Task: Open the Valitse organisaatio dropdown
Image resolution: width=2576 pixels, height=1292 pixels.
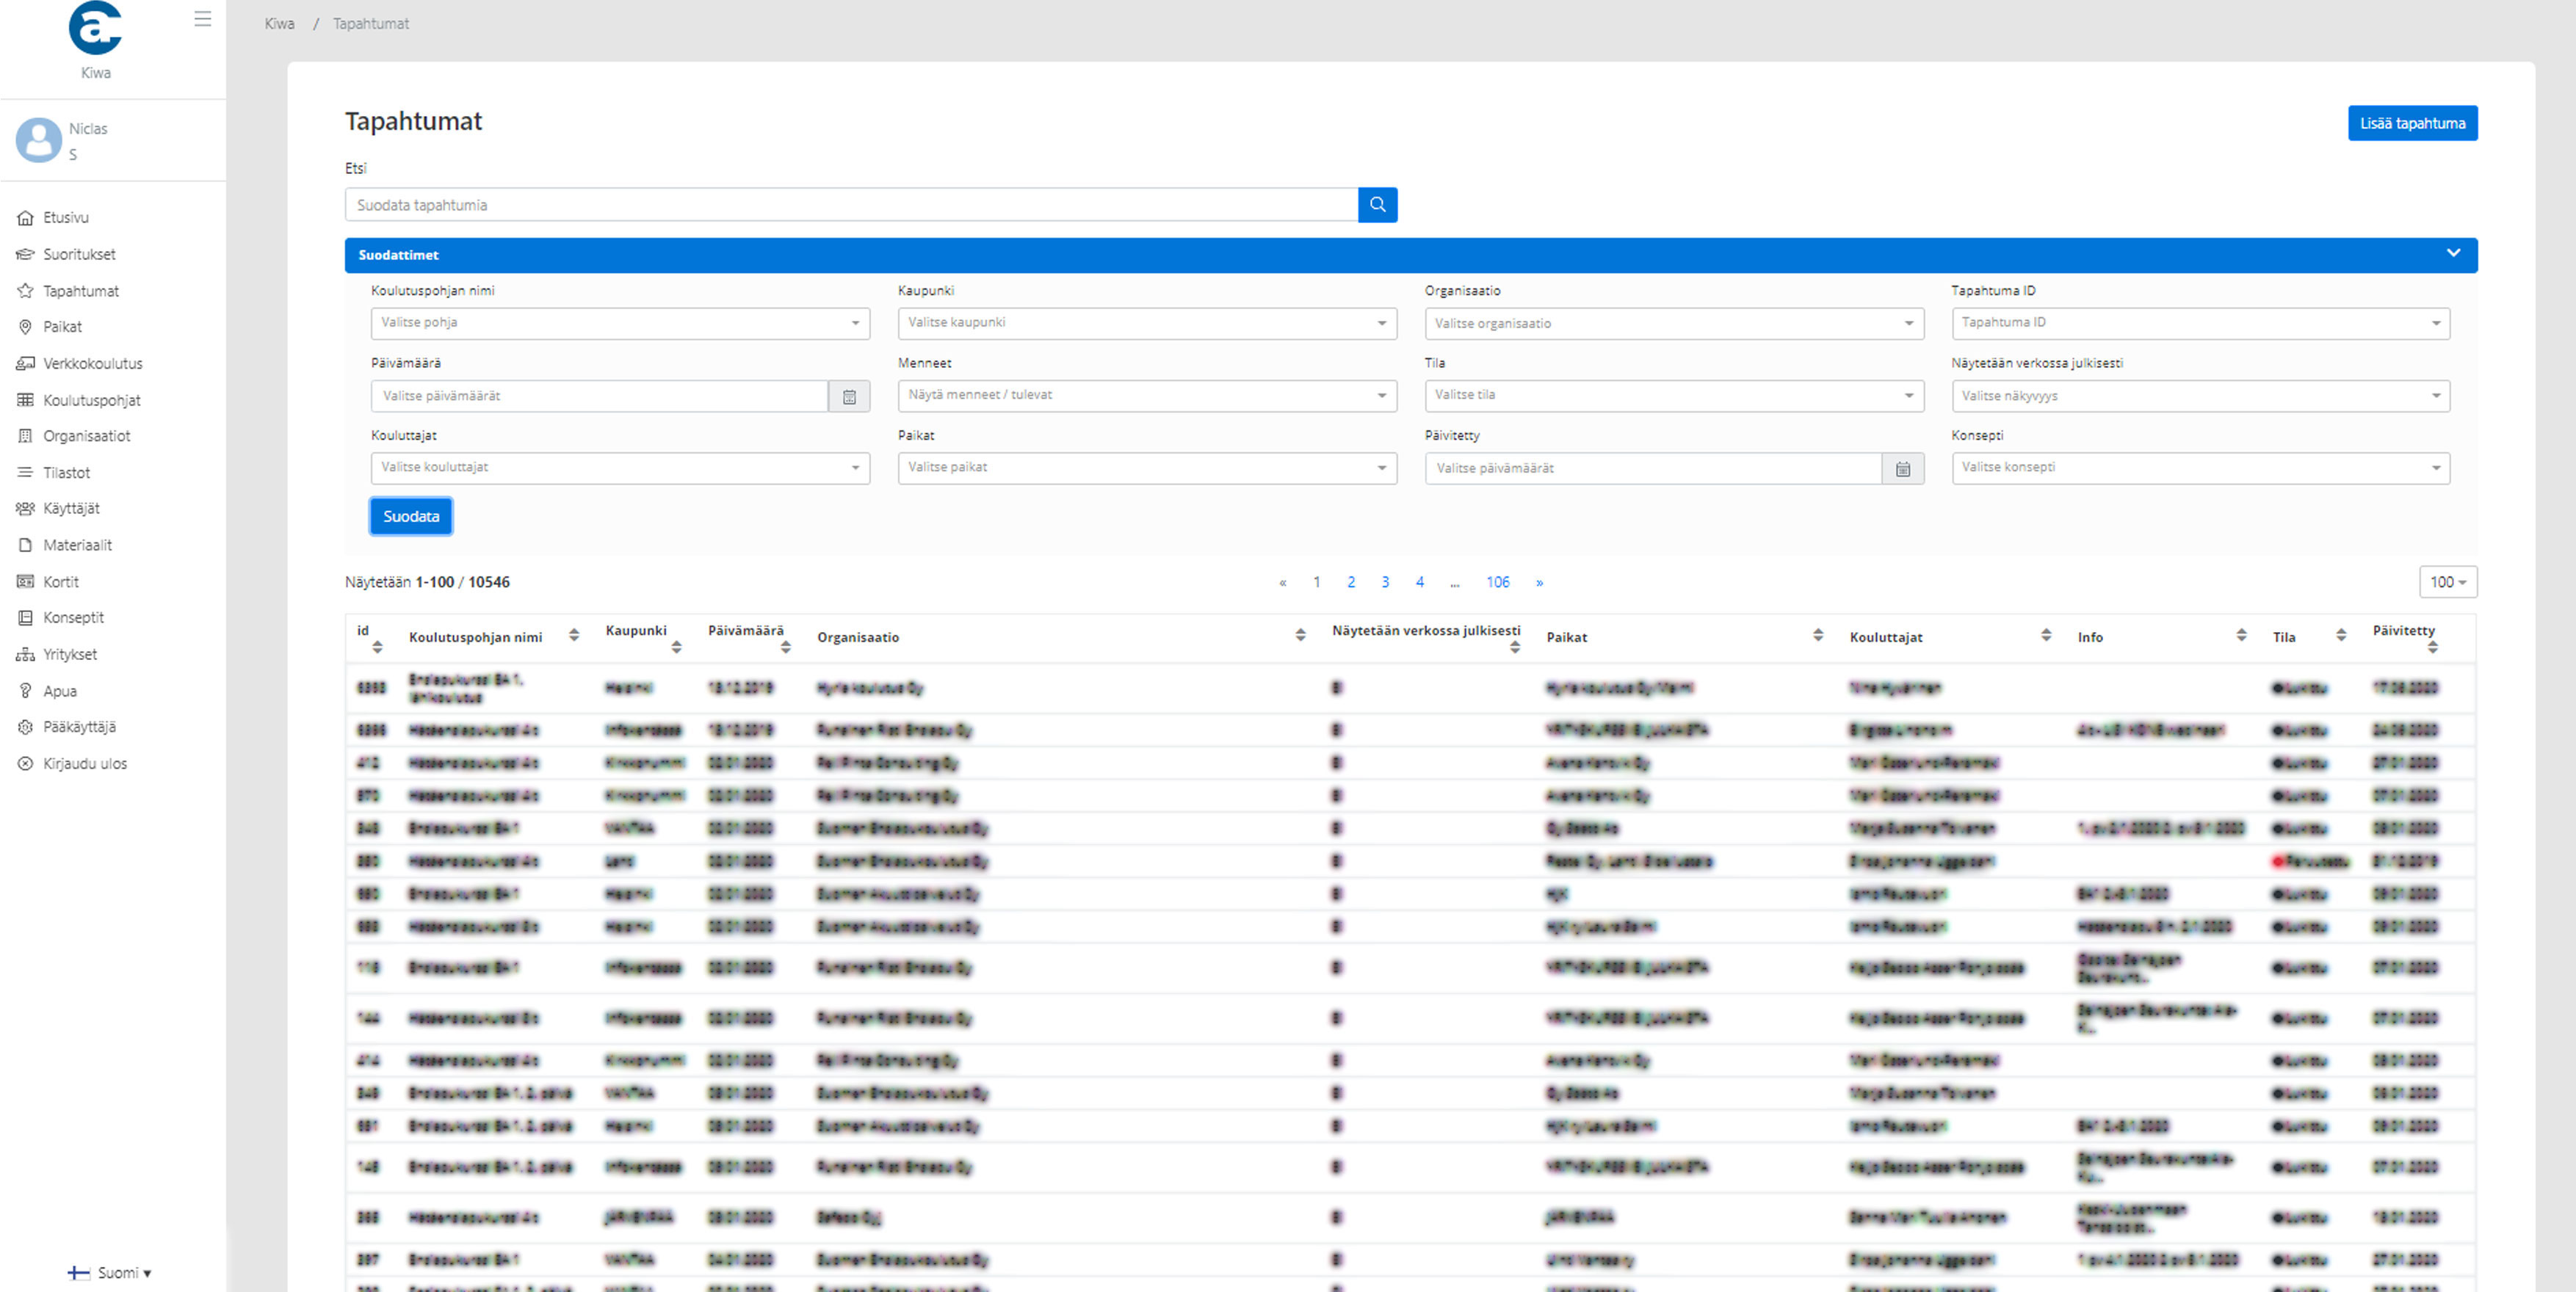Action: click(1673, 324)
